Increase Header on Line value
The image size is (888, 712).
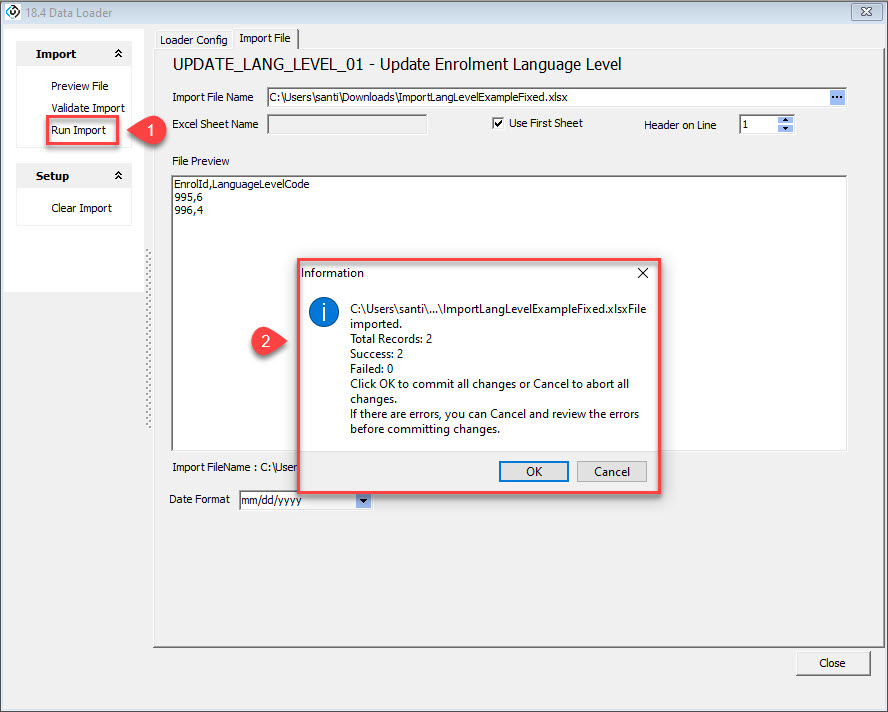[786, 120]
